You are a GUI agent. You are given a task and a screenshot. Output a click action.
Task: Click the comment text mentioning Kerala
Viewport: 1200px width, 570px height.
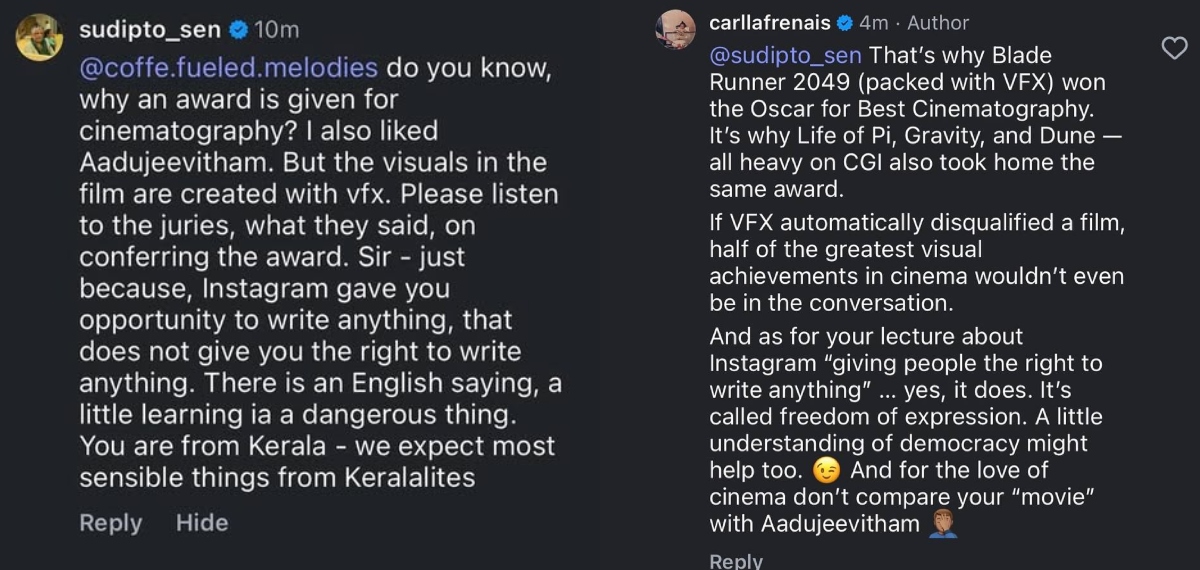[x=317, y=446]
